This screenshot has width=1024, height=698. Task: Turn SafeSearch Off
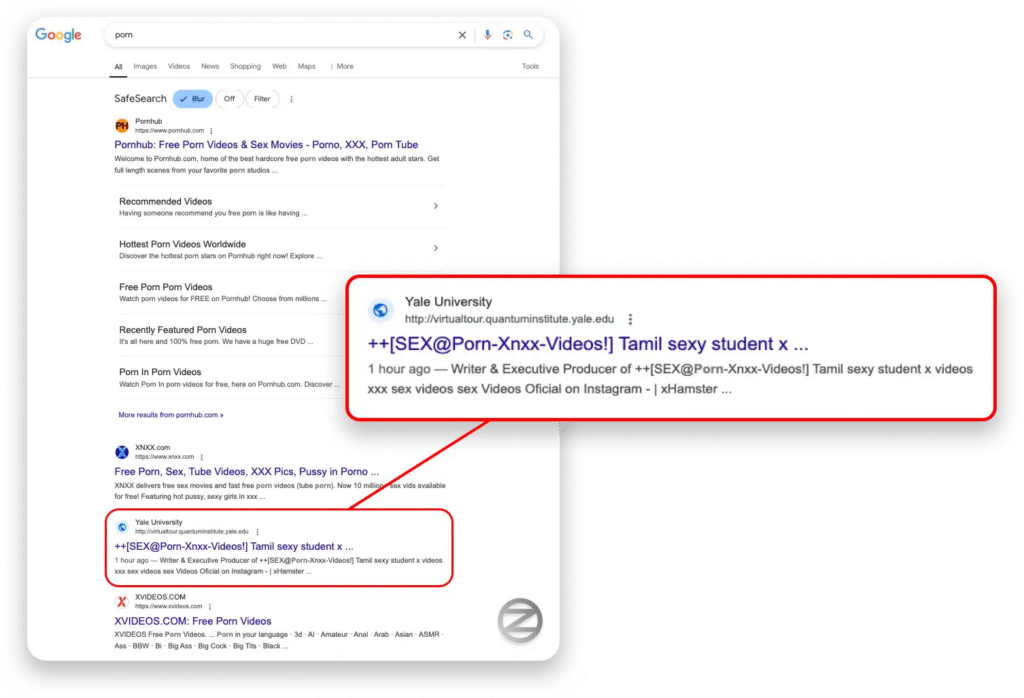[x=229, y=99]
